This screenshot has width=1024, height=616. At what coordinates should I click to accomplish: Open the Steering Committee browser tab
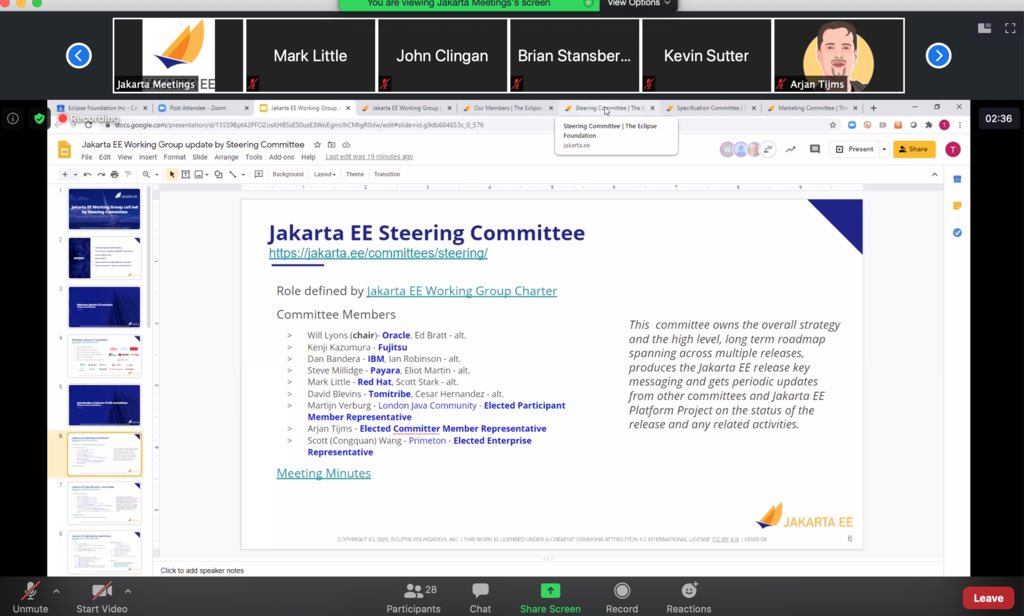point(609,108)
